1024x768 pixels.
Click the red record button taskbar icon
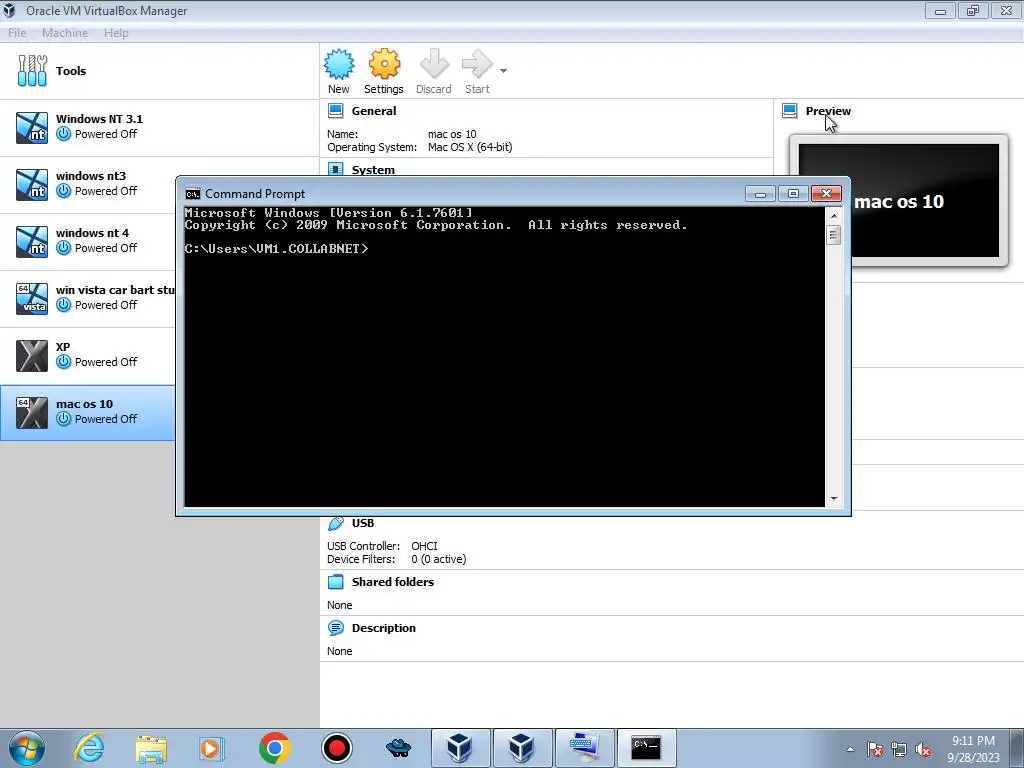click(x=336, y=748)
